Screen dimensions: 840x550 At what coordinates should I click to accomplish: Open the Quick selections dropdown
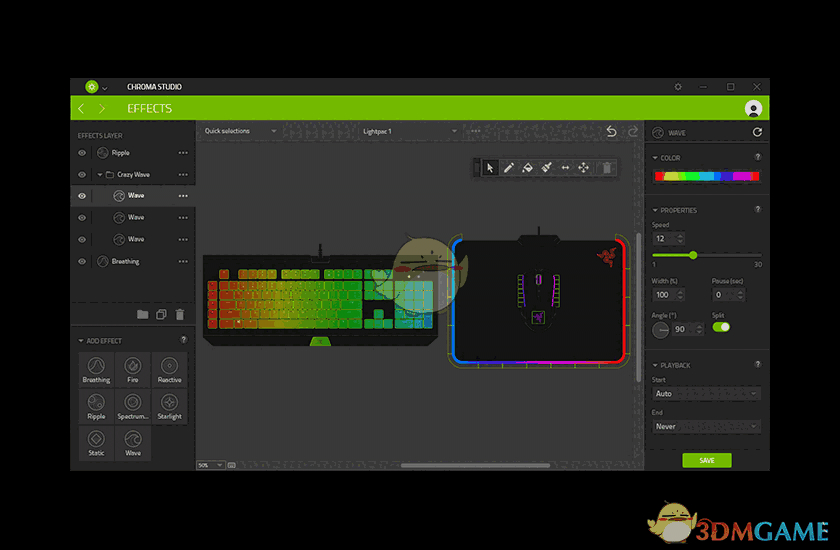240,131
